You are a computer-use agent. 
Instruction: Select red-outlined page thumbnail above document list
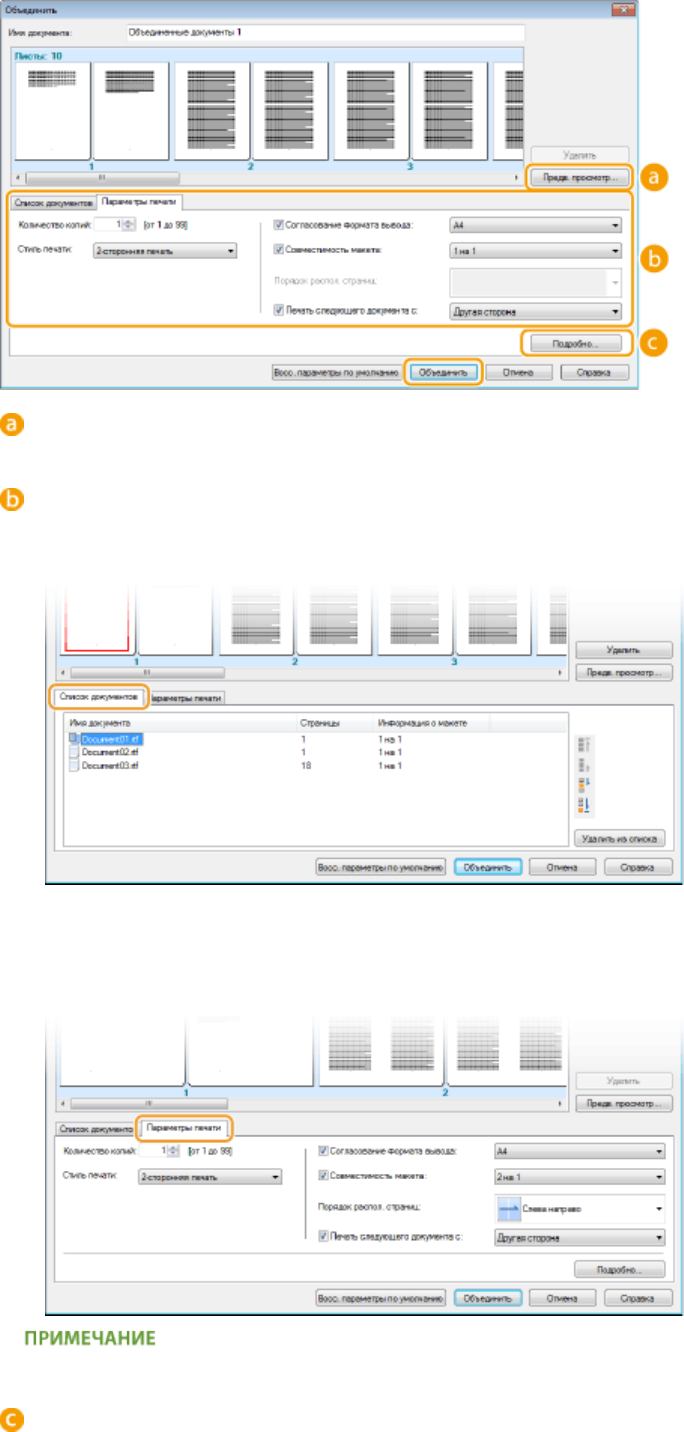coord(96,618)
